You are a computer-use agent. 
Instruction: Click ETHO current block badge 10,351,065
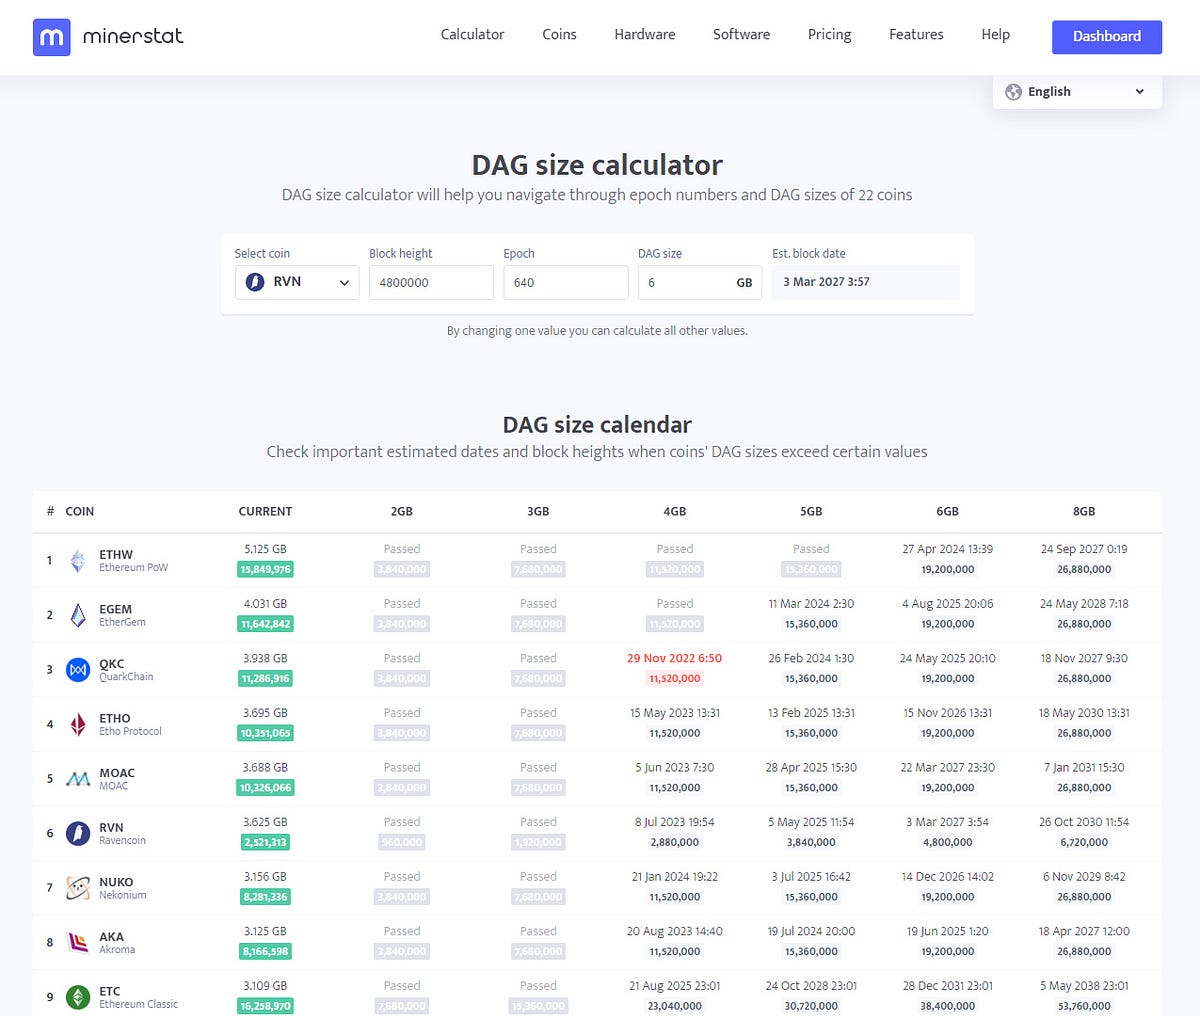click(x=265, y=733)
